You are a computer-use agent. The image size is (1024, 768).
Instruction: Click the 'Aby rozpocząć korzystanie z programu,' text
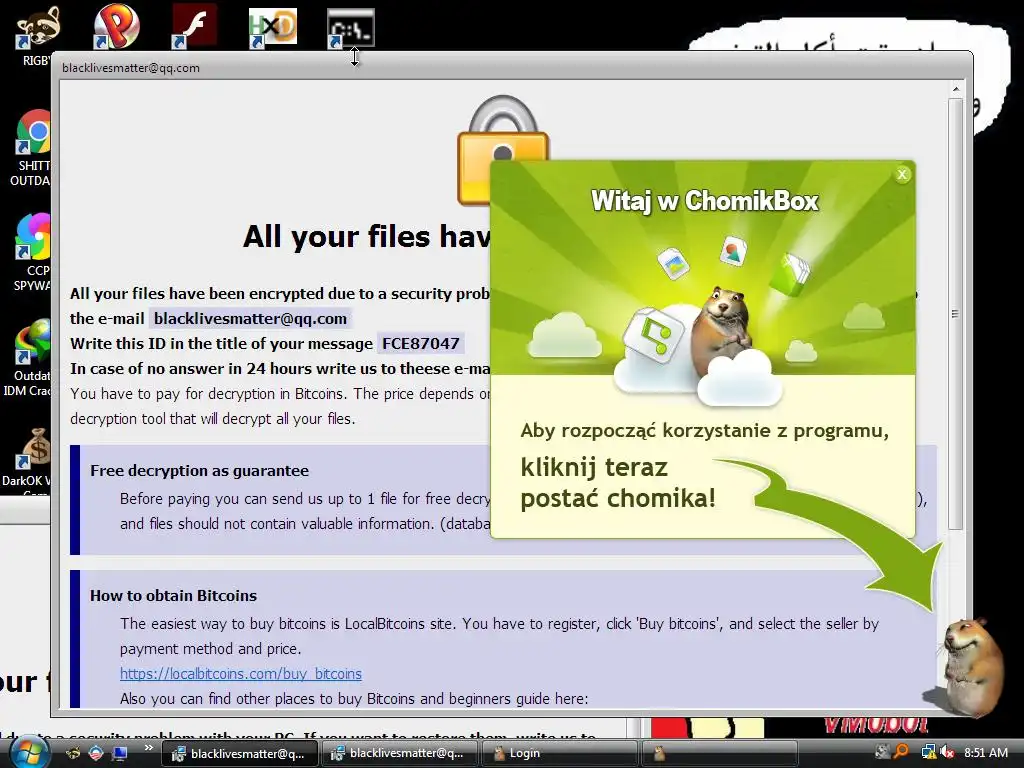coord(704,431)
